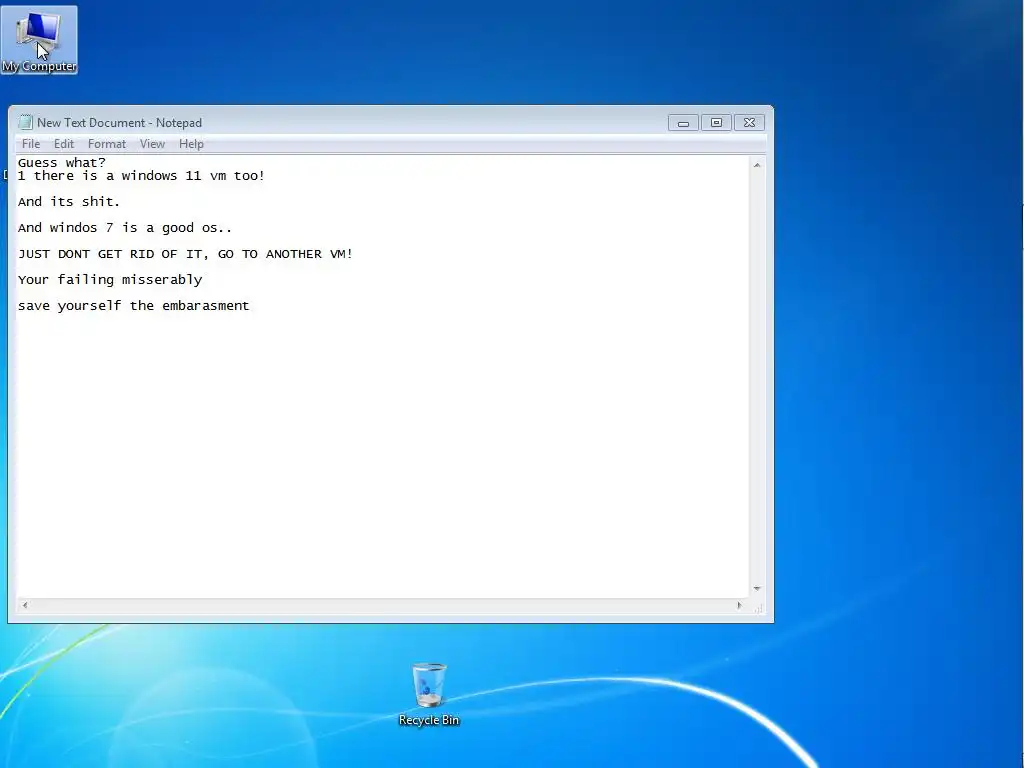Viewport: 1024px width, 768px height.
Task: Open the Help menu in Notepad
Action: 191,144
